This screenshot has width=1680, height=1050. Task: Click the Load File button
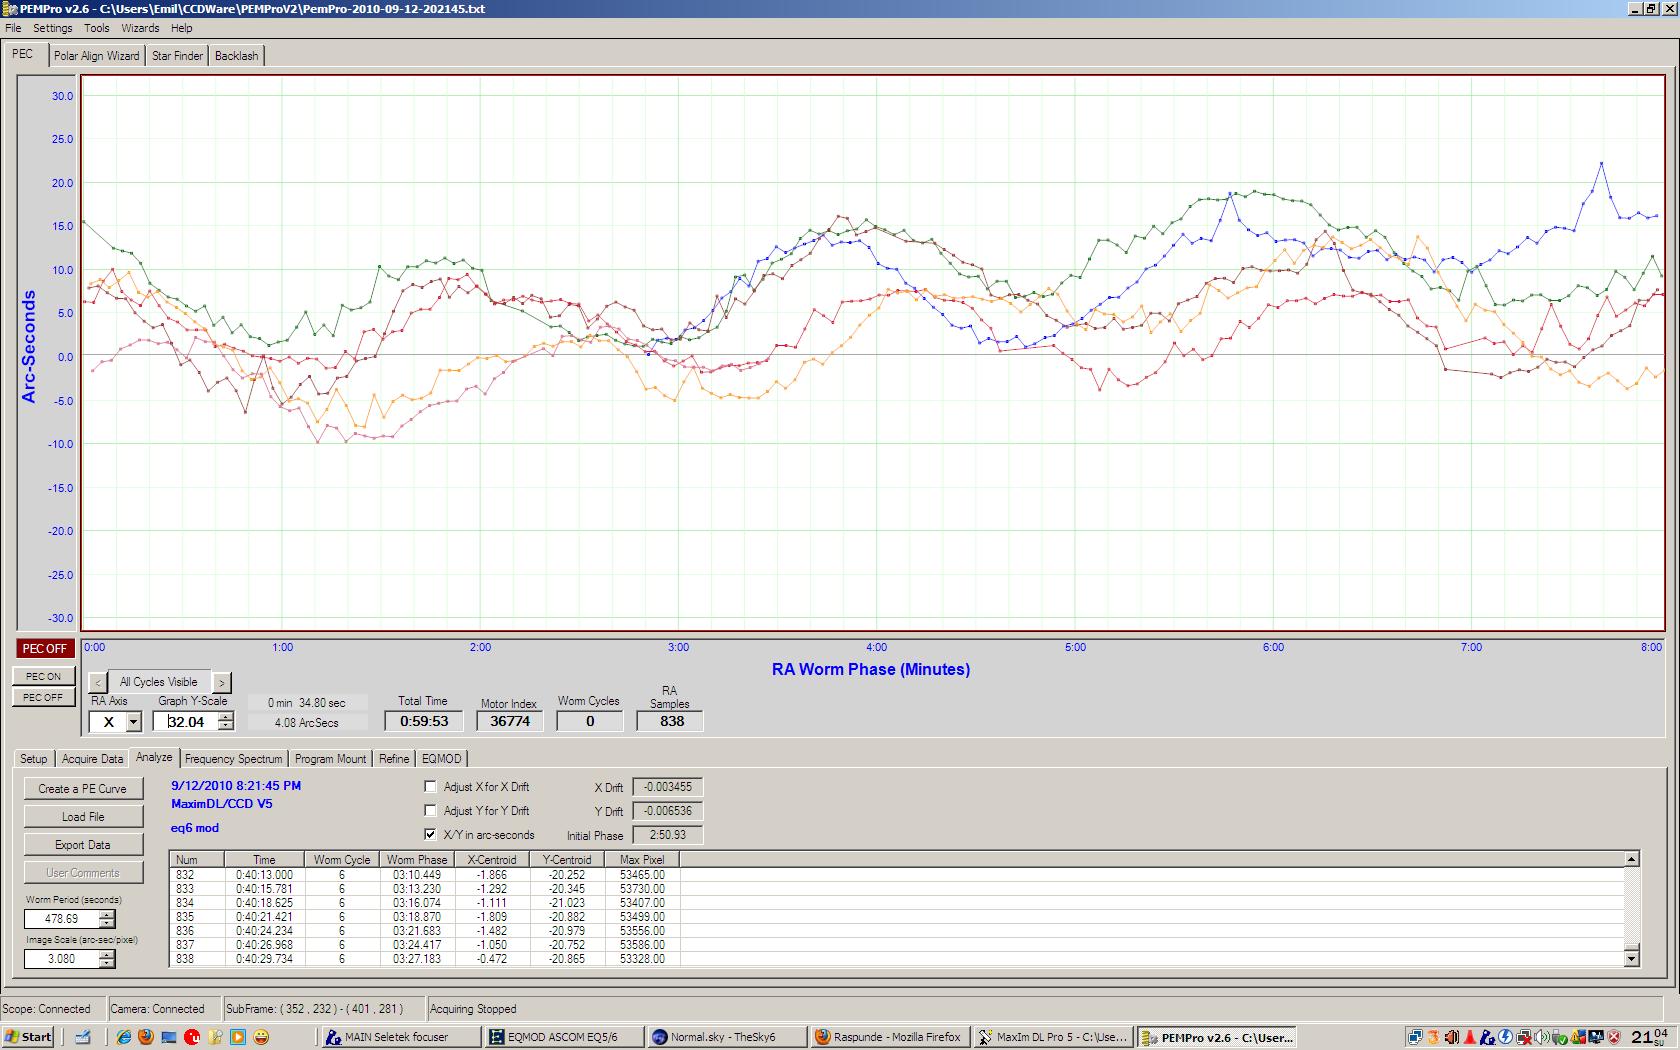[x=83, y=817]
